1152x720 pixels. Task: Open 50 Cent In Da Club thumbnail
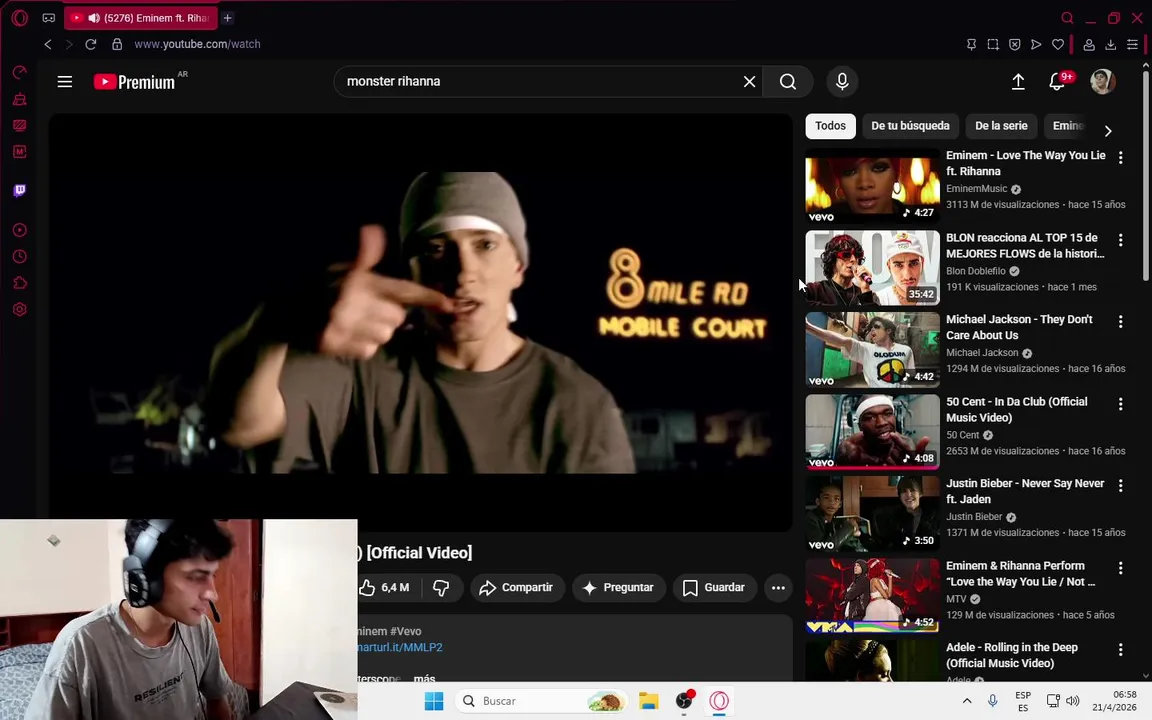873,431
